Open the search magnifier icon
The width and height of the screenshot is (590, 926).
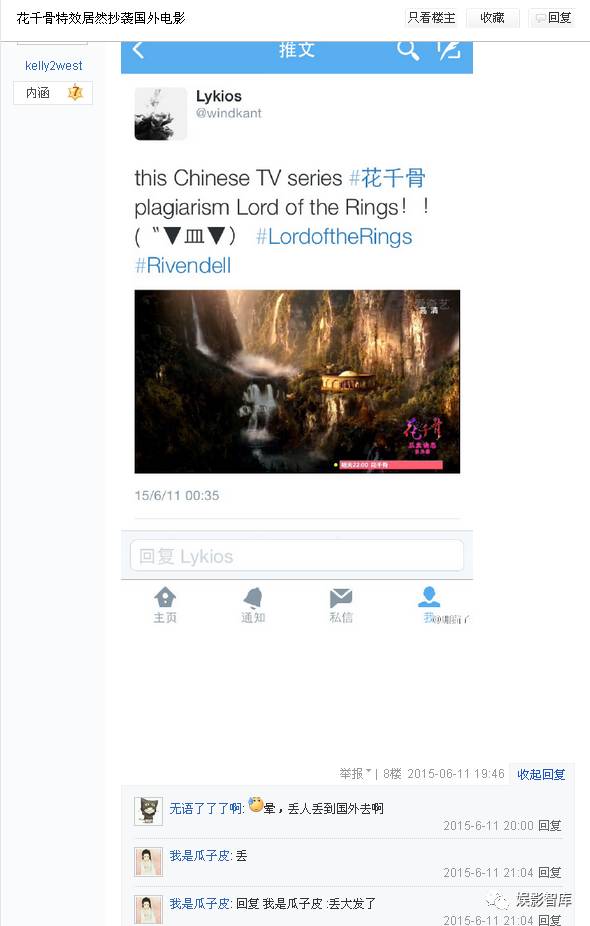point(408,50)
